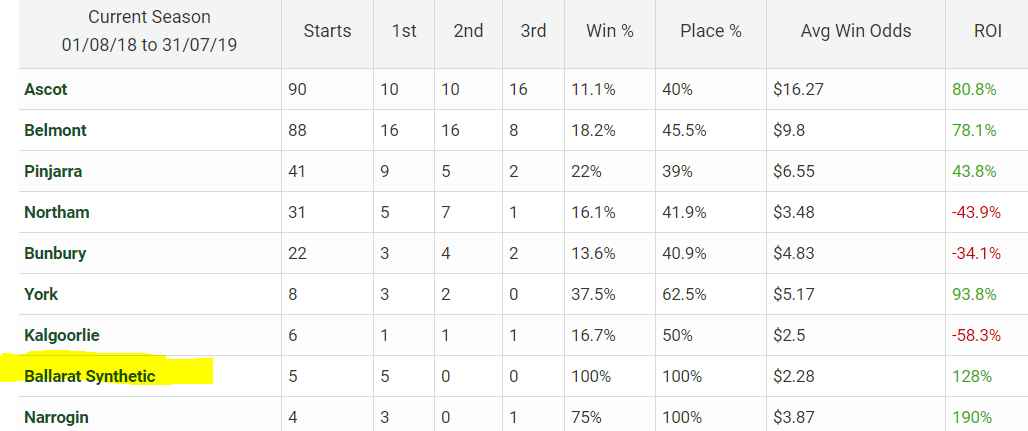The width and height of the screenshot is (1028, 431).
Task: Click Ascot's 80.8% ROI value
Action: [974, 89]
